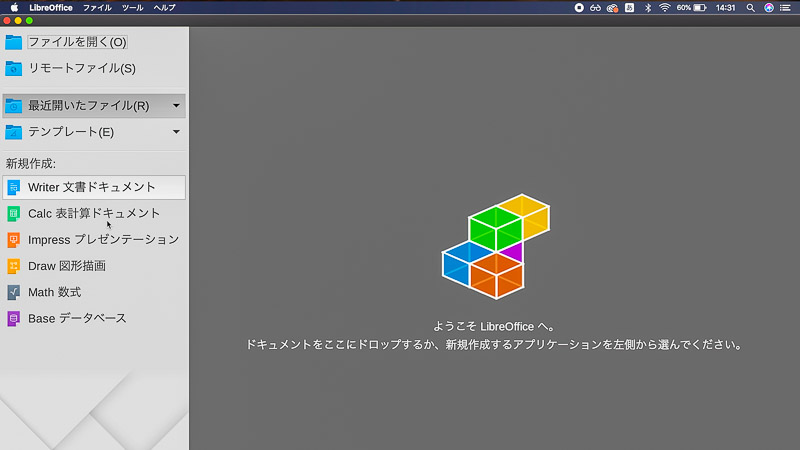Create a new Calc 表計算ドキュメント

coord(94,214)
